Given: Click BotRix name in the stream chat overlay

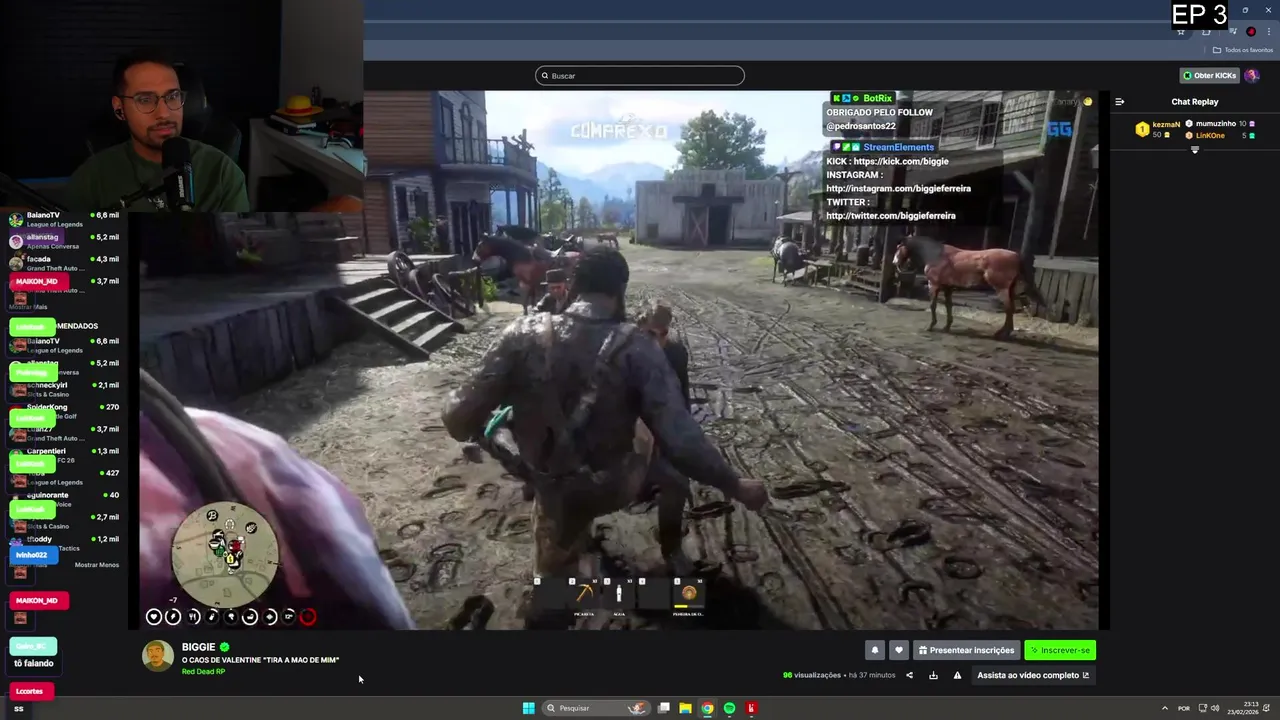Looking at the screenshot, I should click(x=877, y=98).
